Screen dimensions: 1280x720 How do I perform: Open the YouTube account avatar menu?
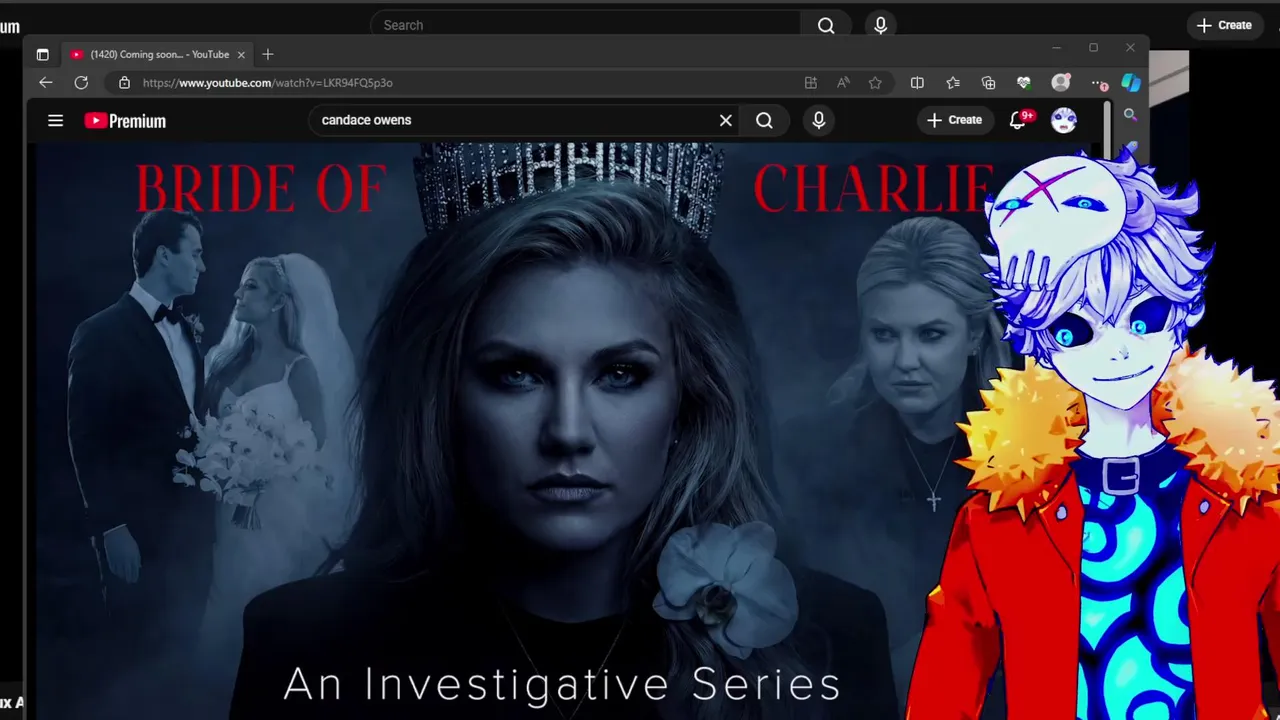pos(1064,120)
